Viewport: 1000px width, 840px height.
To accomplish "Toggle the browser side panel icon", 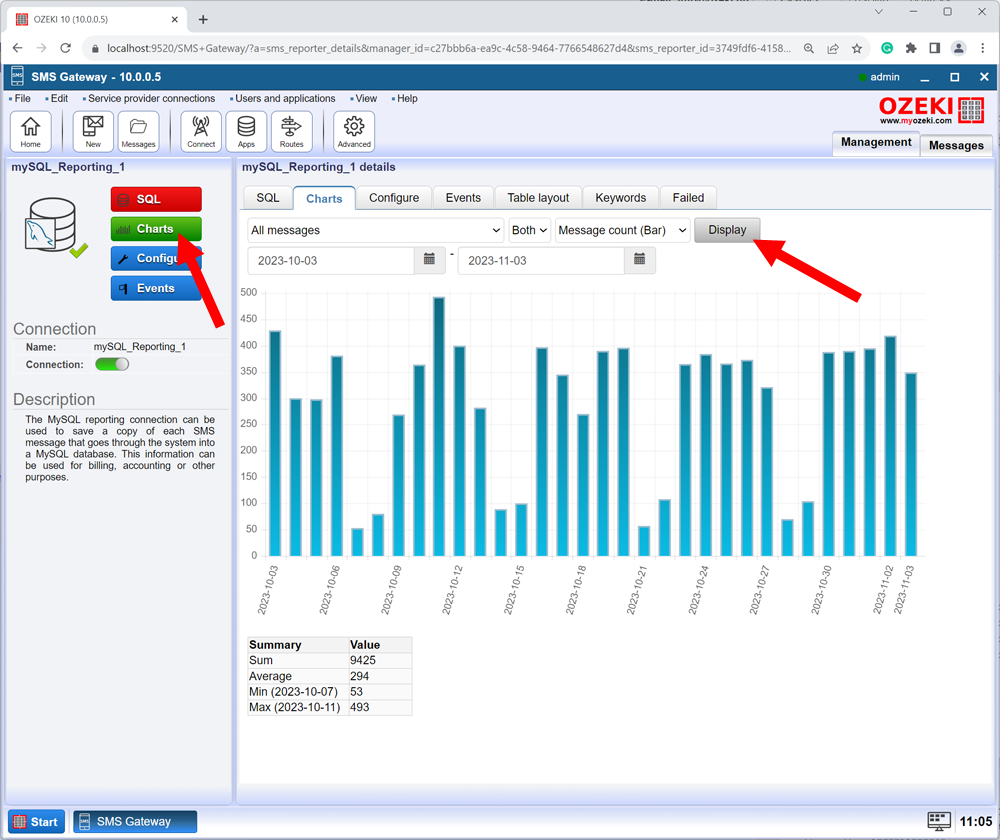I will pyautogui.click(x=934, y=48).
